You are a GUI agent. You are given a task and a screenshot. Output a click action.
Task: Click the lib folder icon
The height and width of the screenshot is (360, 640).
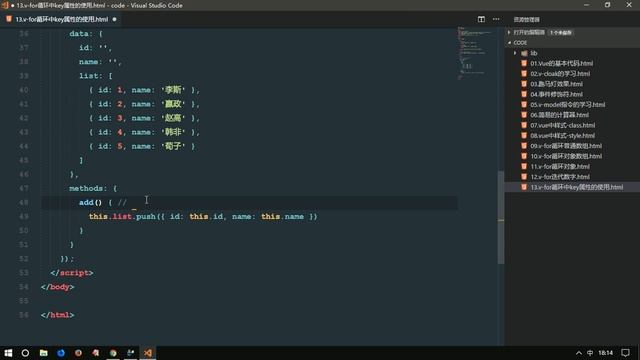(524, 53)
